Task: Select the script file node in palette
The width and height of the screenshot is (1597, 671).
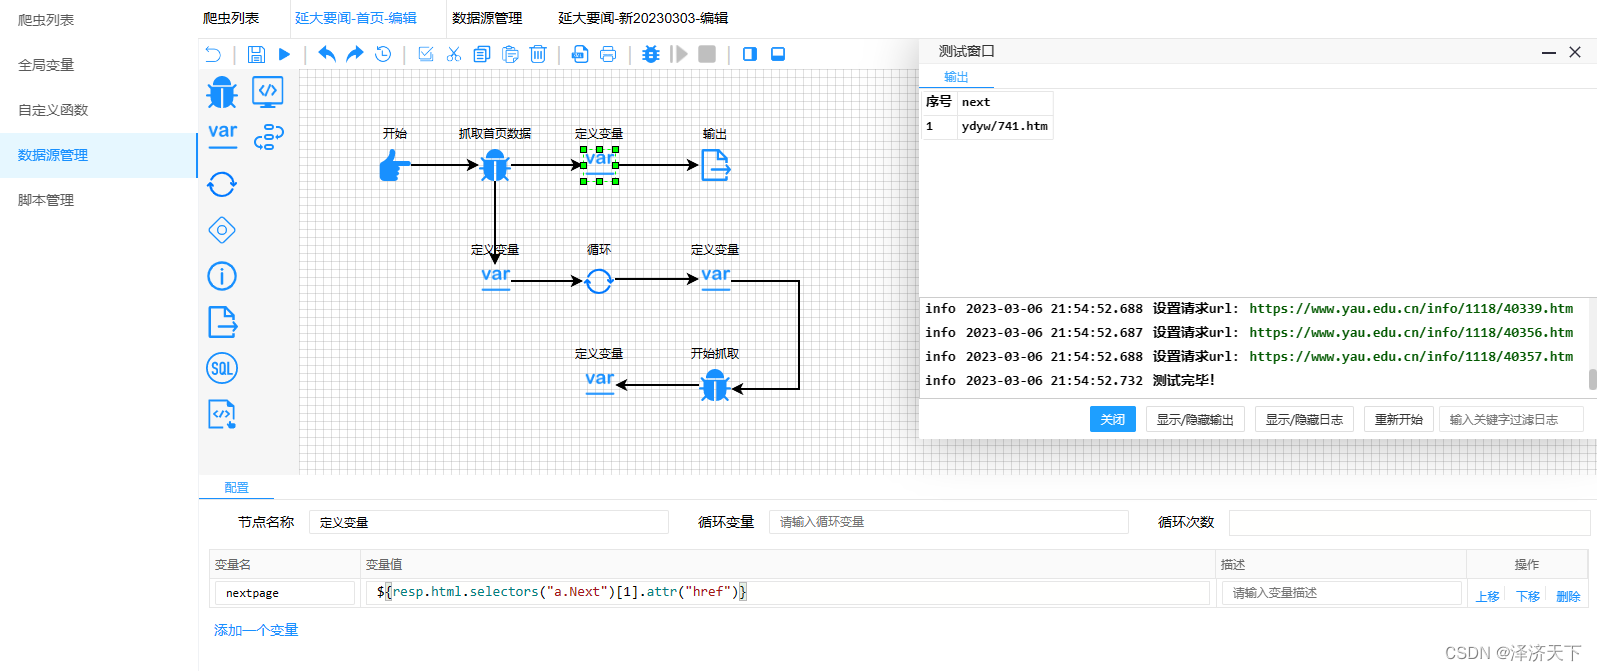Action: click(222, 414)
